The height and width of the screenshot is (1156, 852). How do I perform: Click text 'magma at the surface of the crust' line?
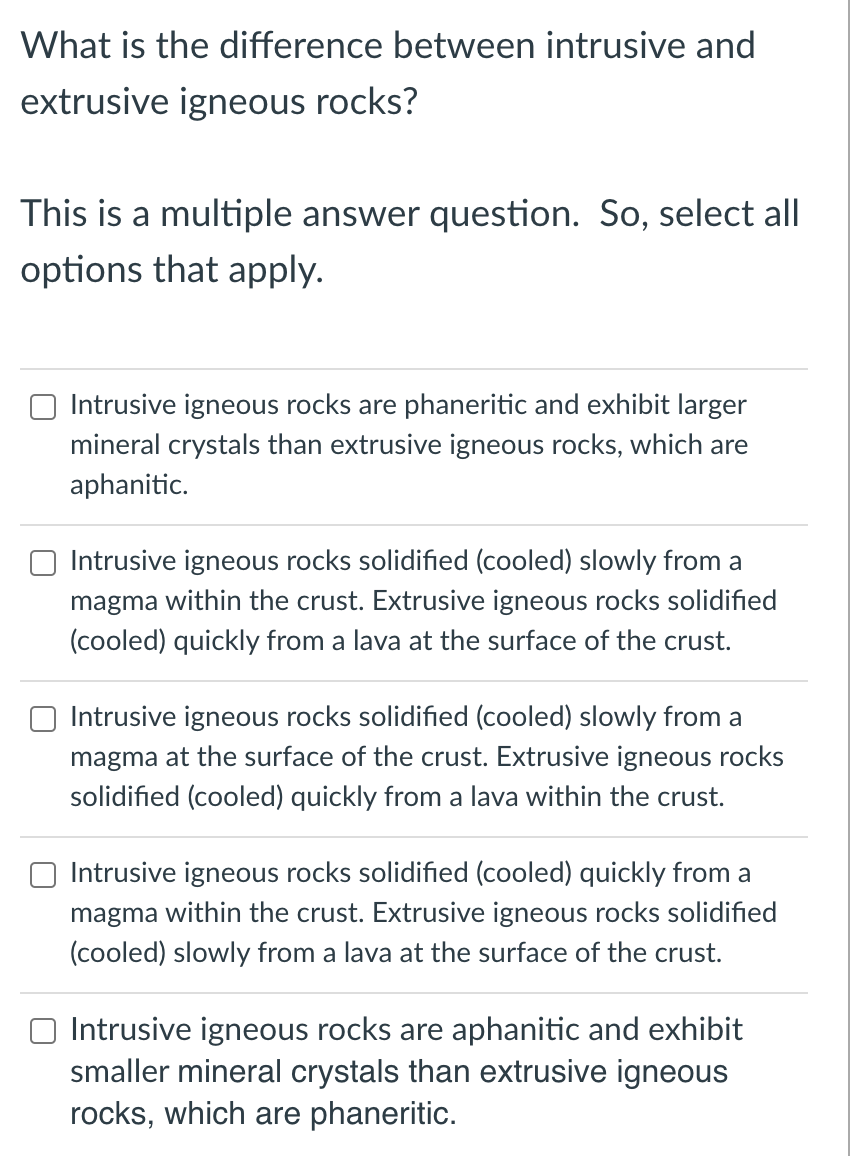(x=279, y=756)
